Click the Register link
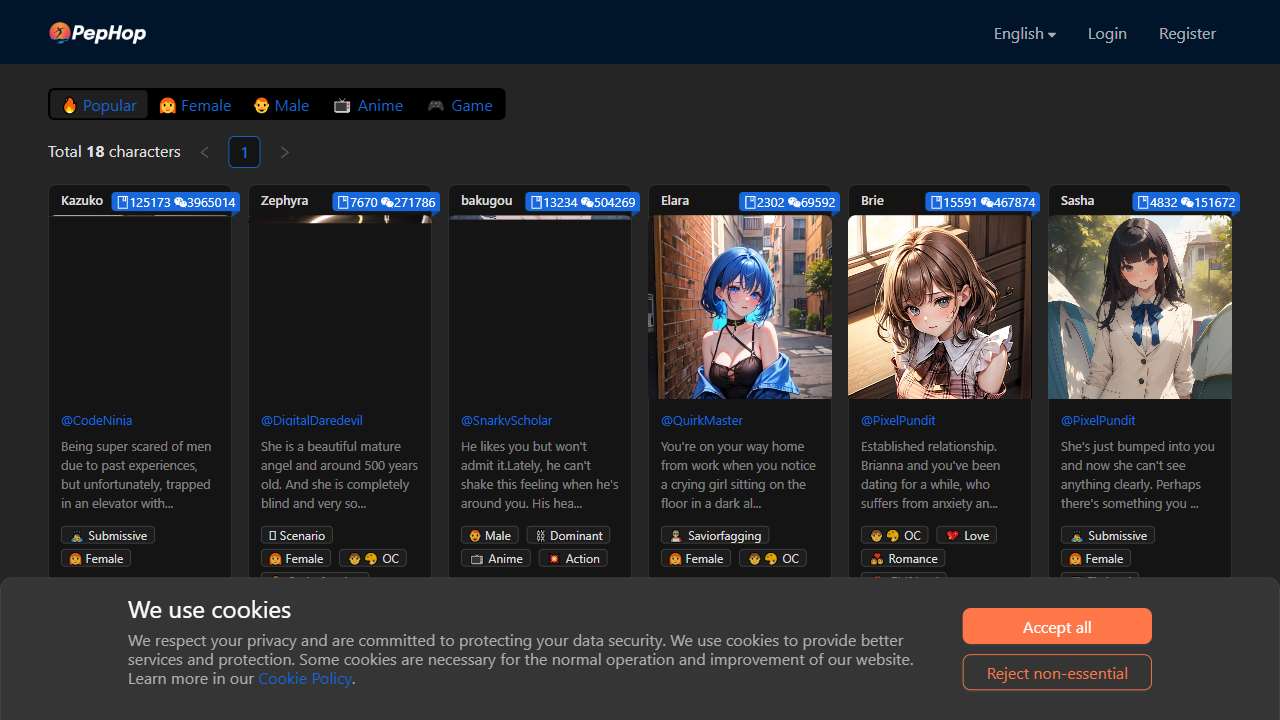Viewport: 1280px width, 720px height. [x=1187, y=33]
